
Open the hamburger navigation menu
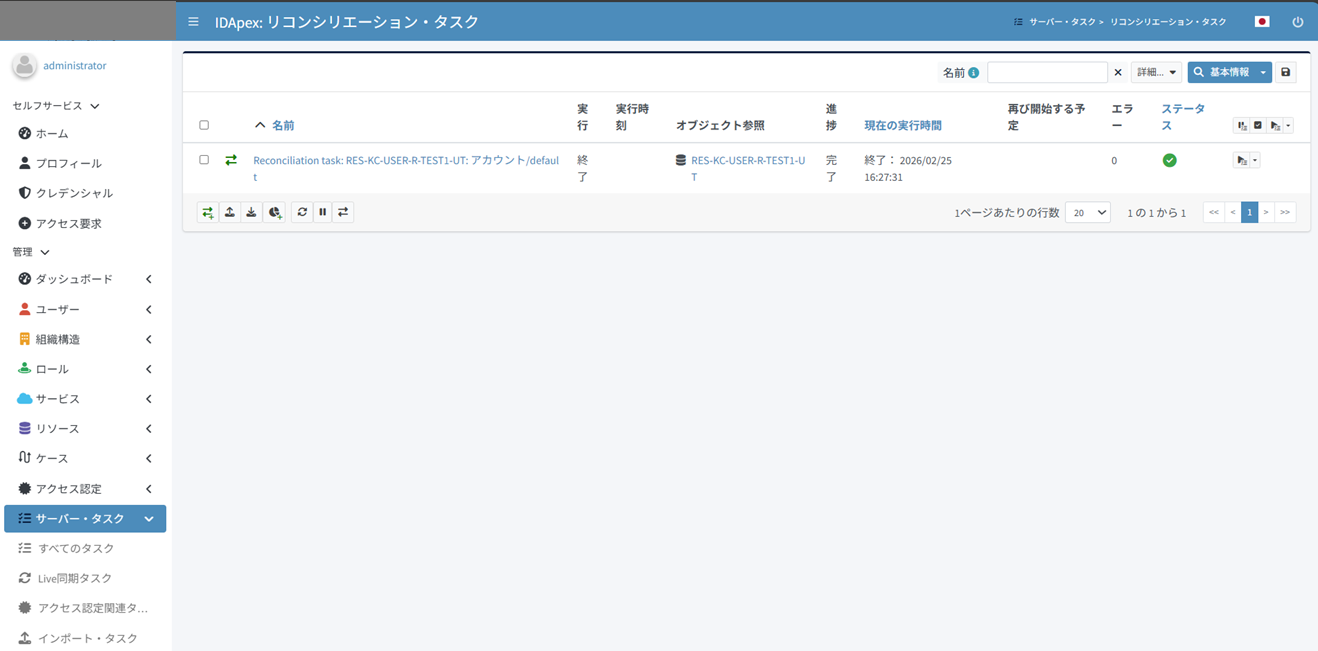pyautogui.click(x=193, y=21)
